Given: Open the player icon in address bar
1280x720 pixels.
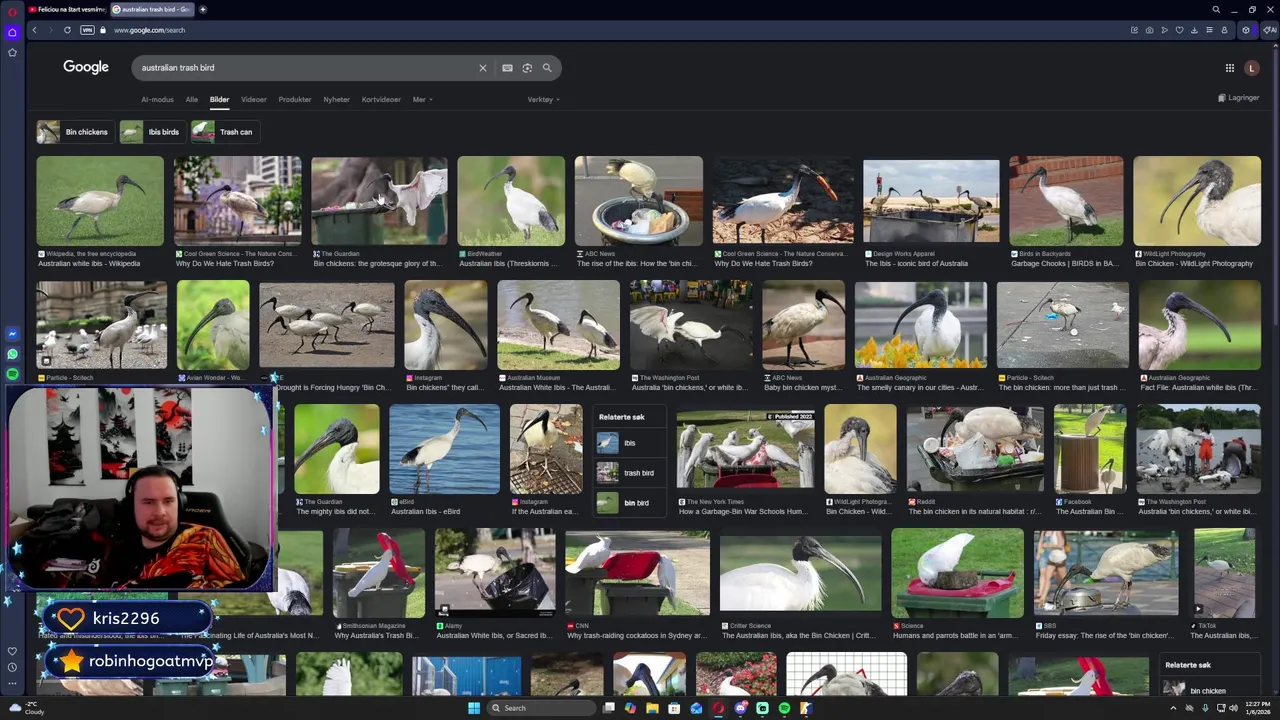Looking at the screenshot, I should coord(1164,30).
